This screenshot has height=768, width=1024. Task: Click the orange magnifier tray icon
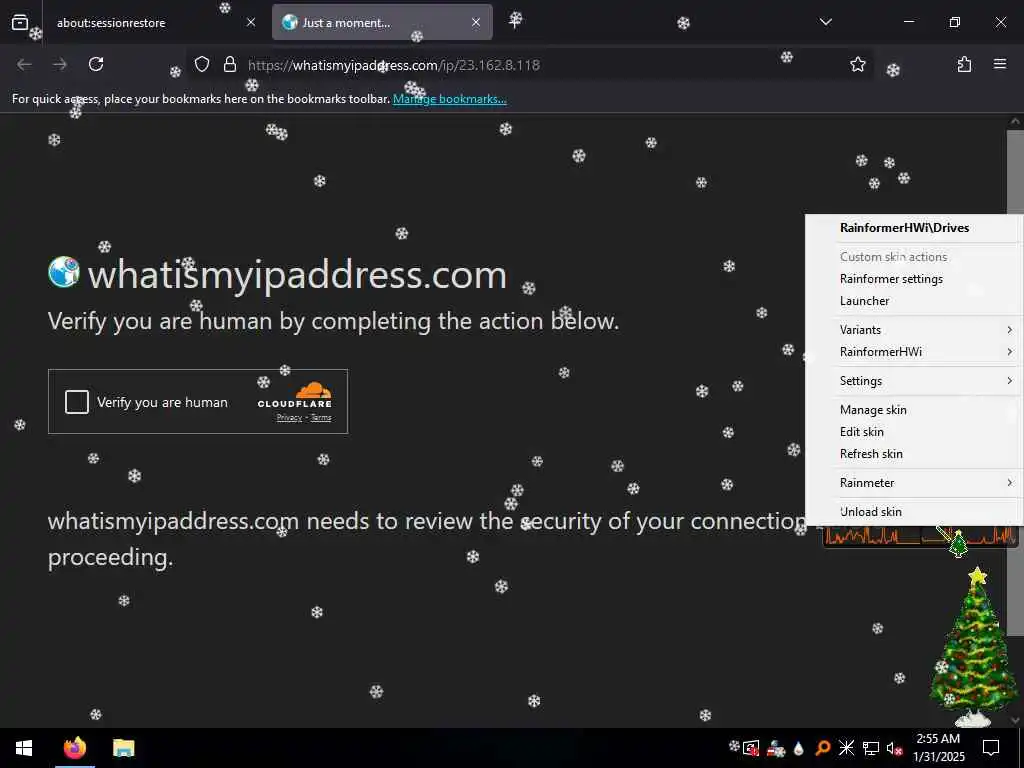[x=823, y=748]
